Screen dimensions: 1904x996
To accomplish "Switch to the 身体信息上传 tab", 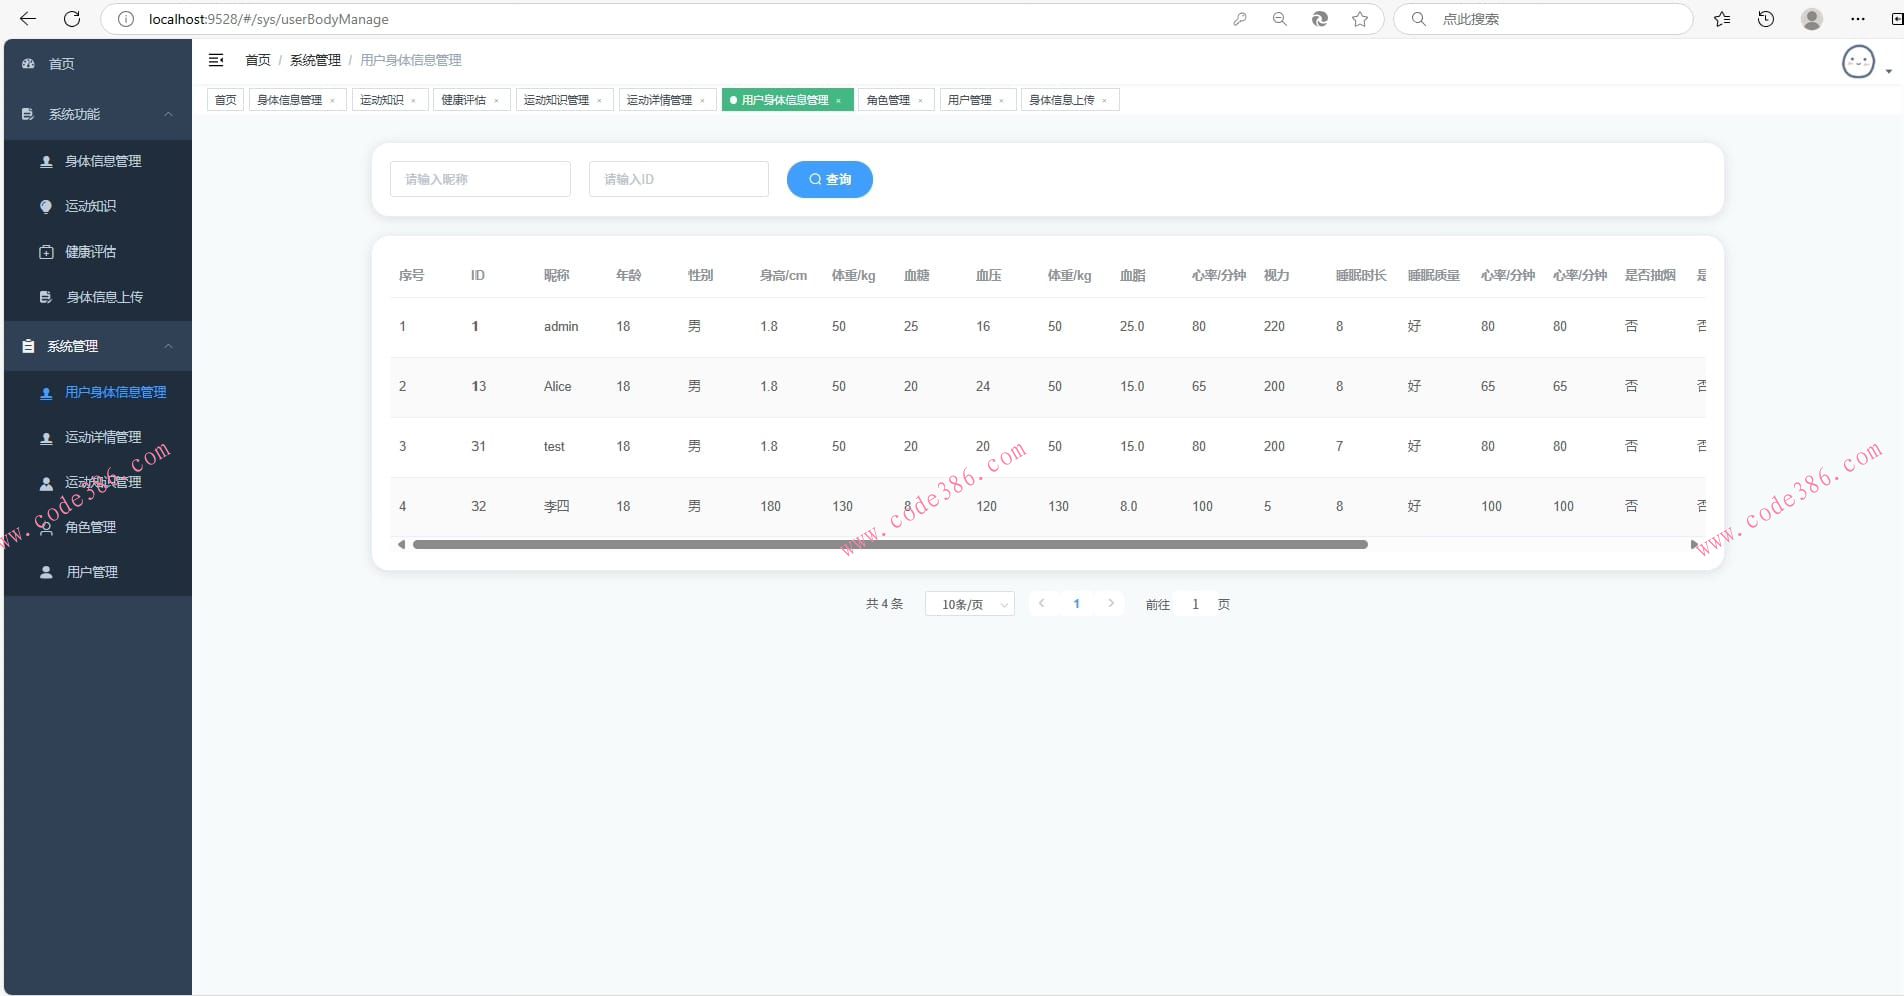I will click(x=1061, y=100).
